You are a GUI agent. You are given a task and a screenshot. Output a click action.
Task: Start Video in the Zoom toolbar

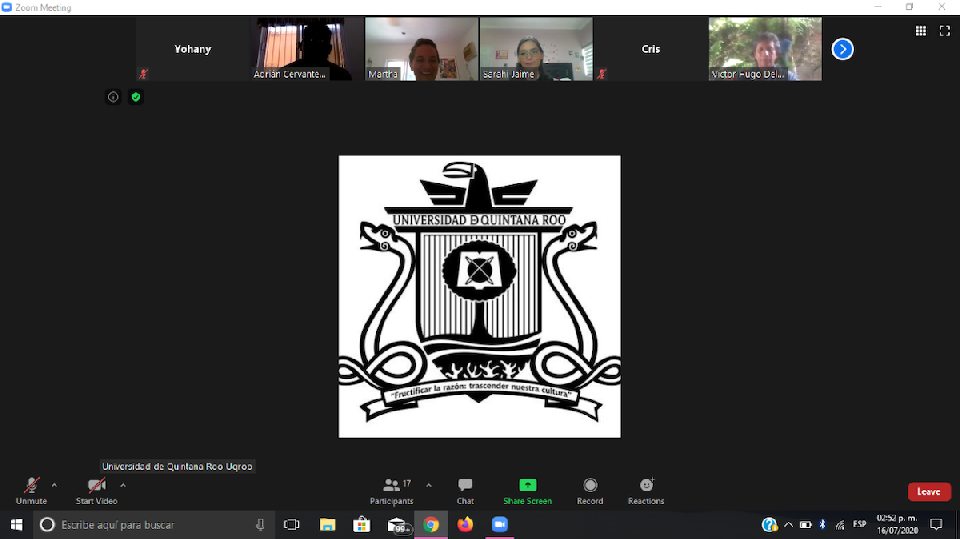point(97,491)
